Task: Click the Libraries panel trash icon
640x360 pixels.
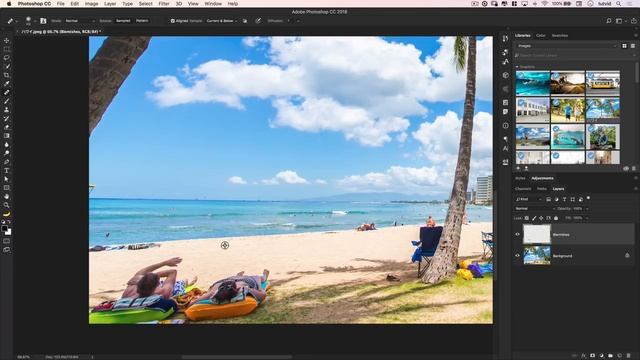Action: pos(634,168)
